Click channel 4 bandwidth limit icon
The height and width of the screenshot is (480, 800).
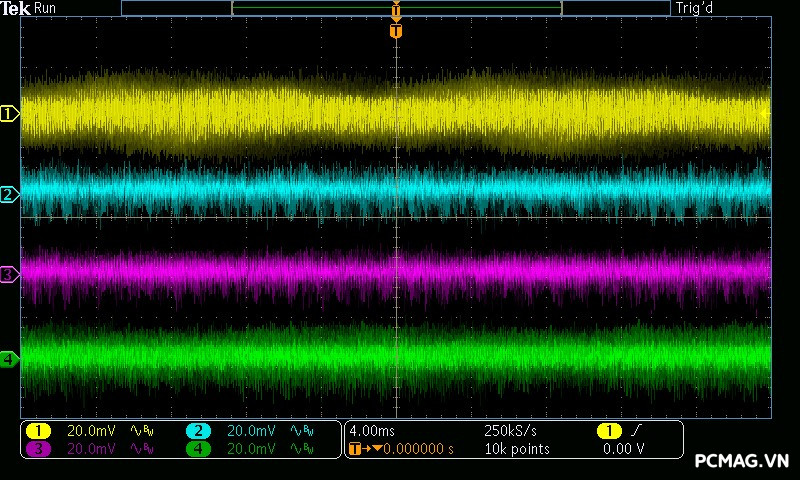pos(299,449)
